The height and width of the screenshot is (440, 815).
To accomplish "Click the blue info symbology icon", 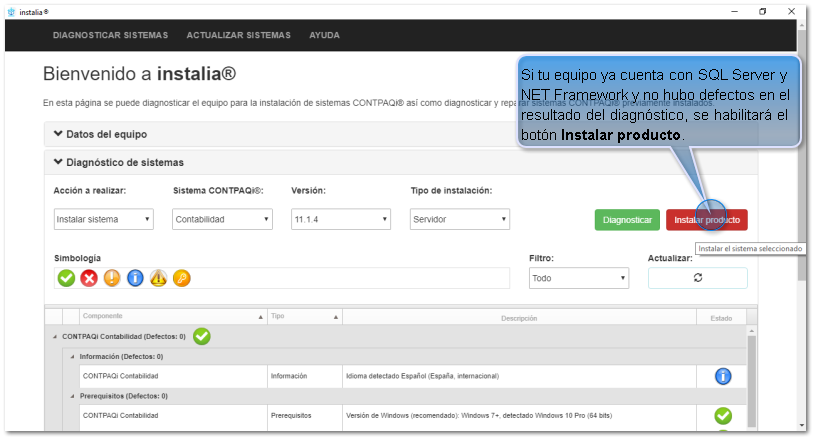I will click(135, 278).
